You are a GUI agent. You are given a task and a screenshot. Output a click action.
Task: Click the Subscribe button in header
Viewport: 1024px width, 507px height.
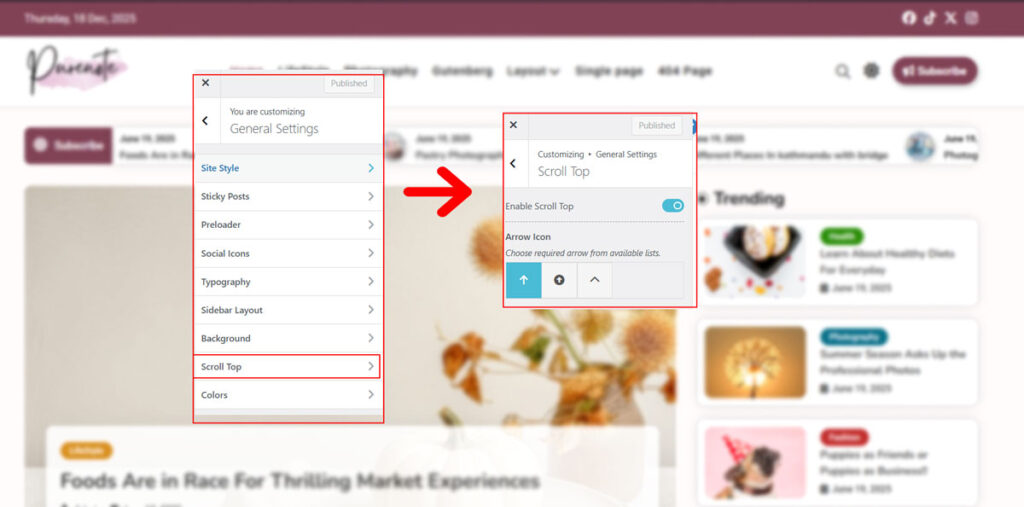935,71
